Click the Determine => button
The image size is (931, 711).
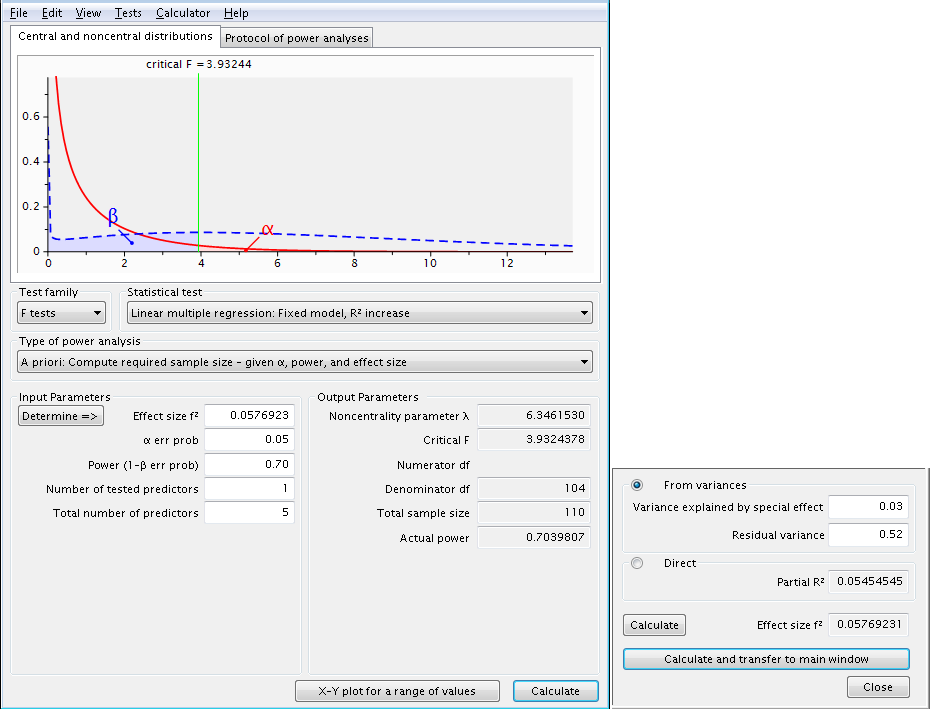pyautogui.click(x=60, y=416)
